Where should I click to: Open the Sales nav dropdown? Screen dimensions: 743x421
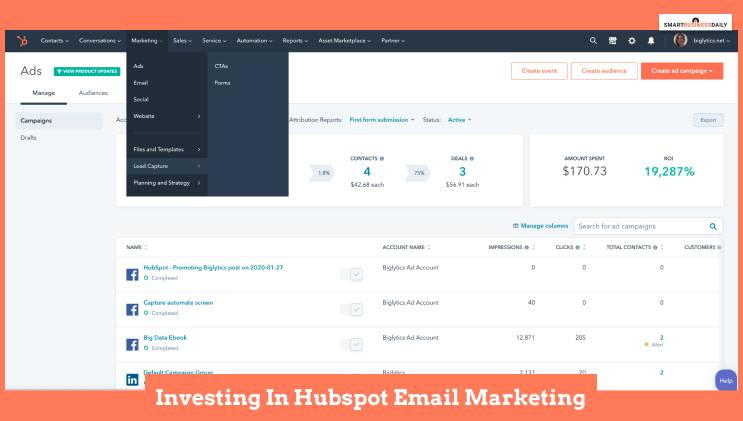(182, 41)
